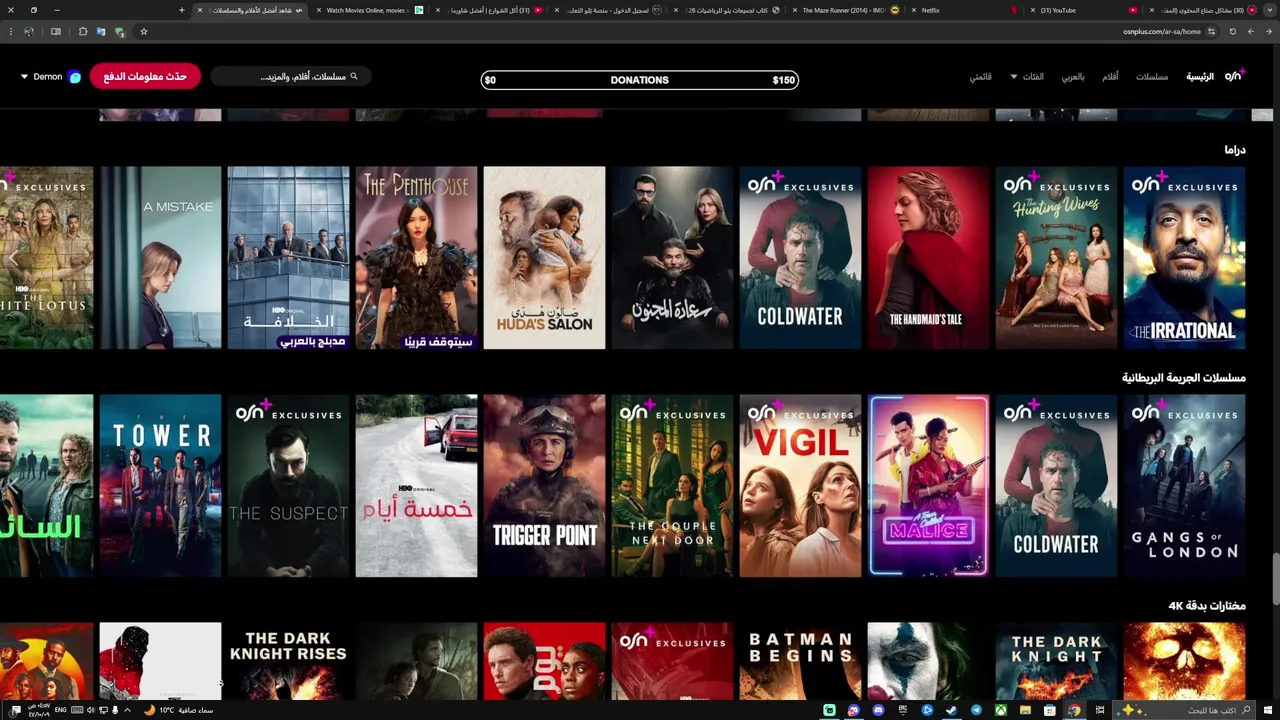Open The Penthouse poster
Viewport: 1280px width, 720px height.
click(416, 258)
